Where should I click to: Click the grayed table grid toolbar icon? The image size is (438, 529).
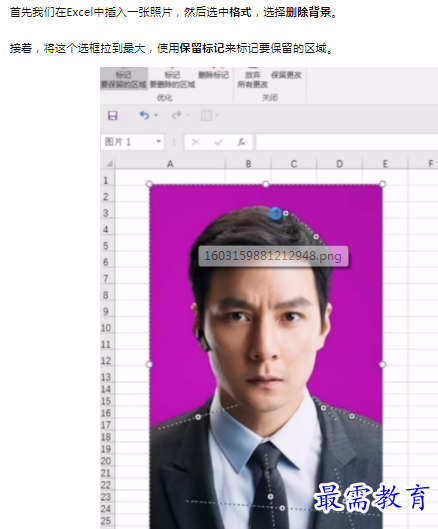point(206,116)
